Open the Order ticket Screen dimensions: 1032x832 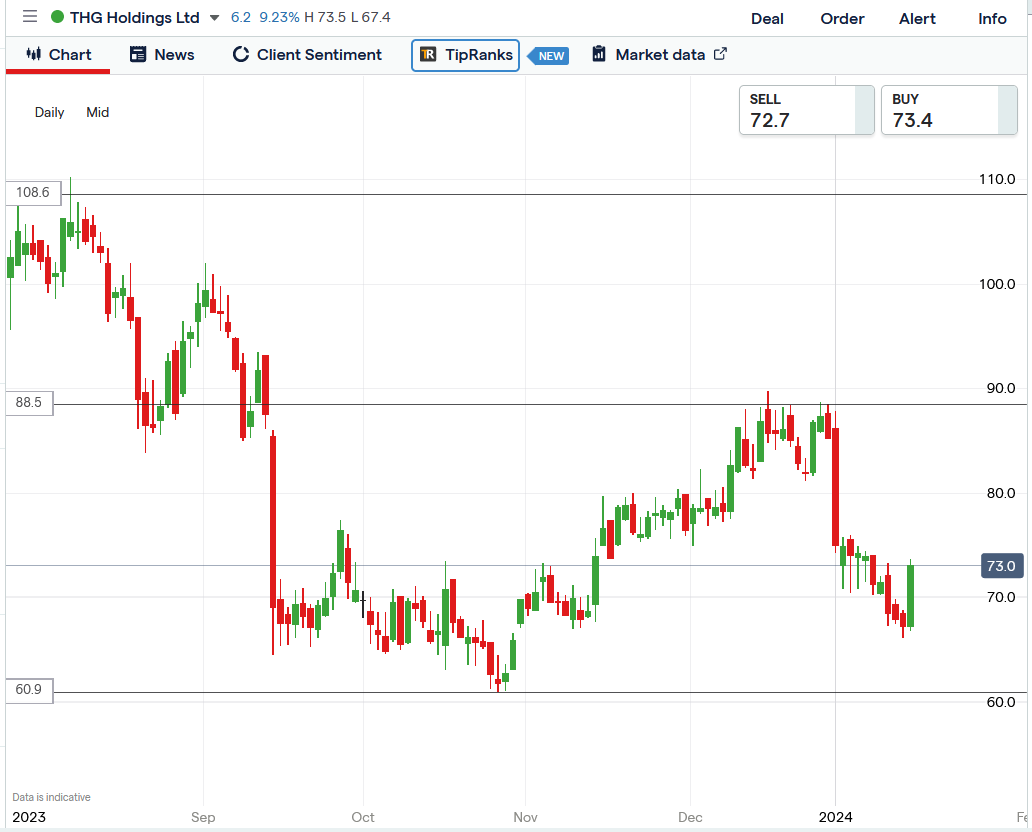point(842,18)
